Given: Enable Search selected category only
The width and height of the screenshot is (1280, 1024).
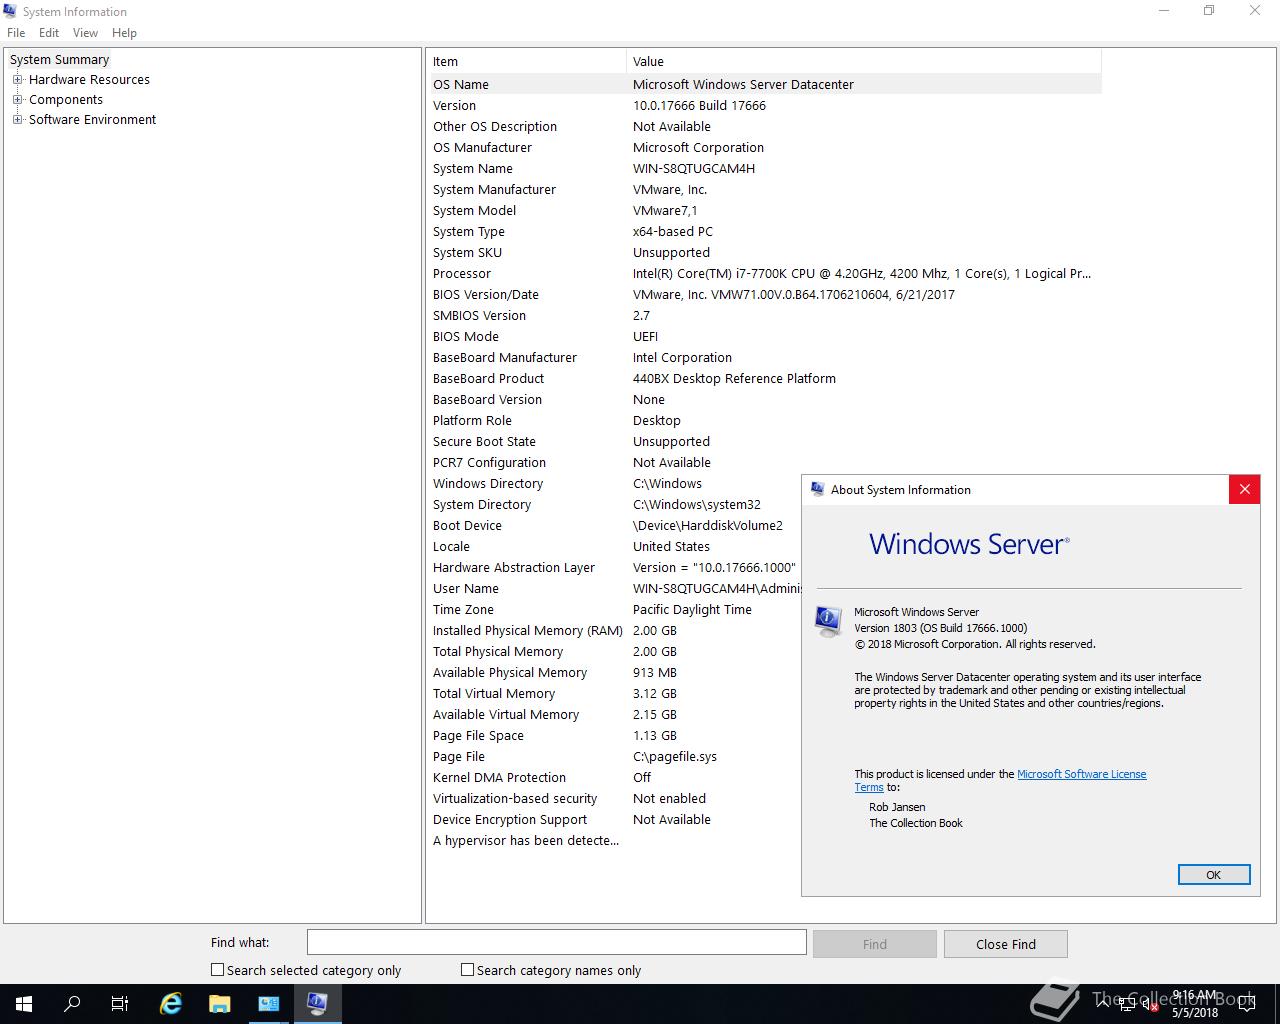Looking at the screenshot, I should pyautogui.click(x=217, y=969).
